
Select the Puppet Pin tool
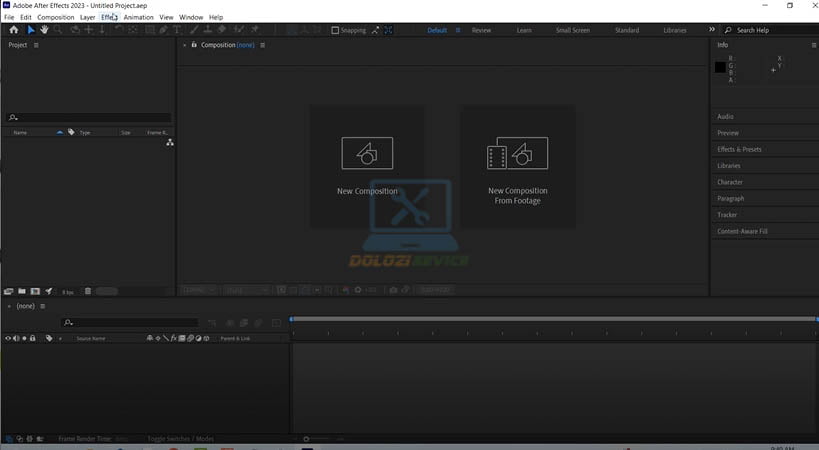pos(255,30)
